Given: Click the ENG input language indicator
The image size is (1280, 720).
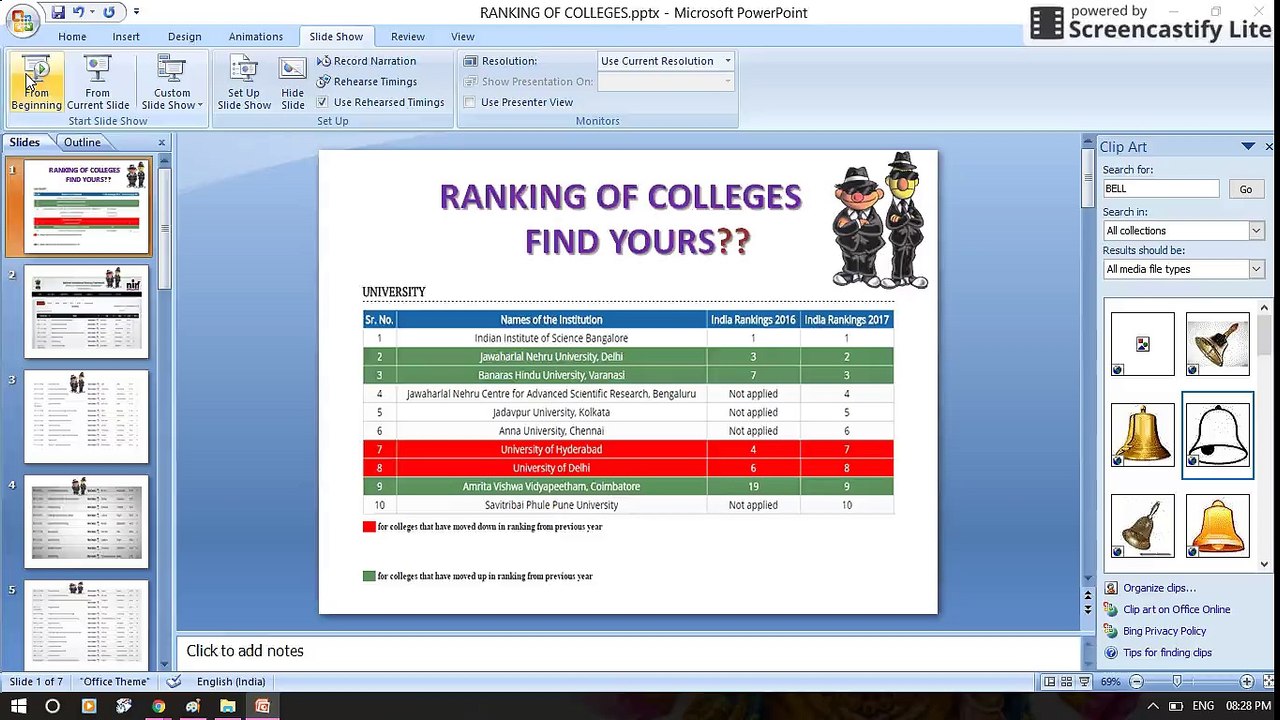Looking at the screenshot, I should pyautogui.click(x=1204, y=706).
